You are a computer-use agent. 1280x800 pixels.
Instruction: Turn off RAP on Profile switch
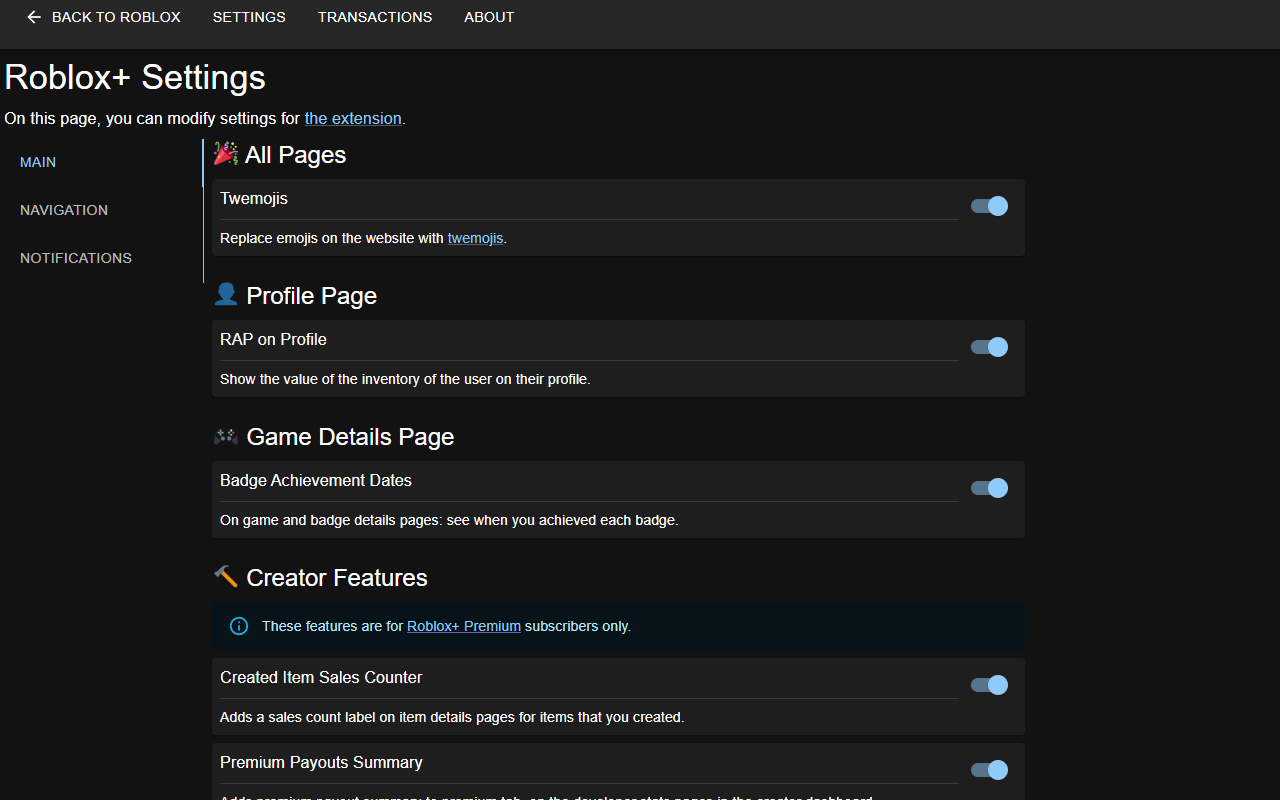989,347
